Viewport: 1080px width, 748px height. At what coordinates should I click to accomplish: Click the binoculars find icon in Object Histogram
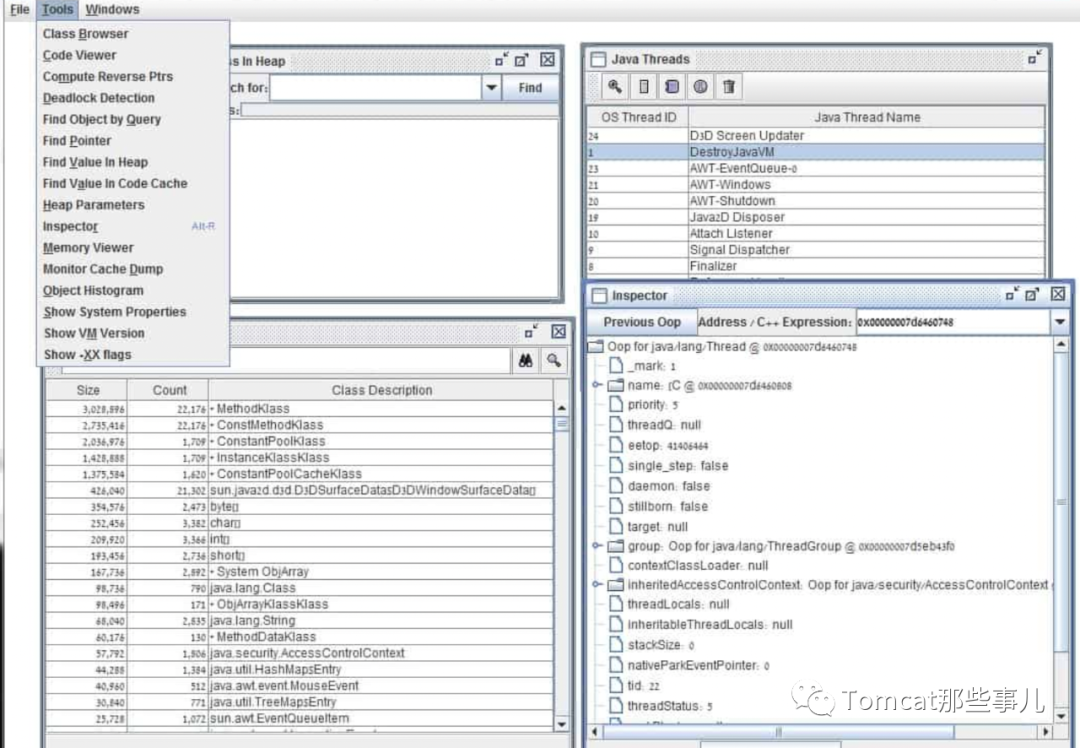point(526,360)
